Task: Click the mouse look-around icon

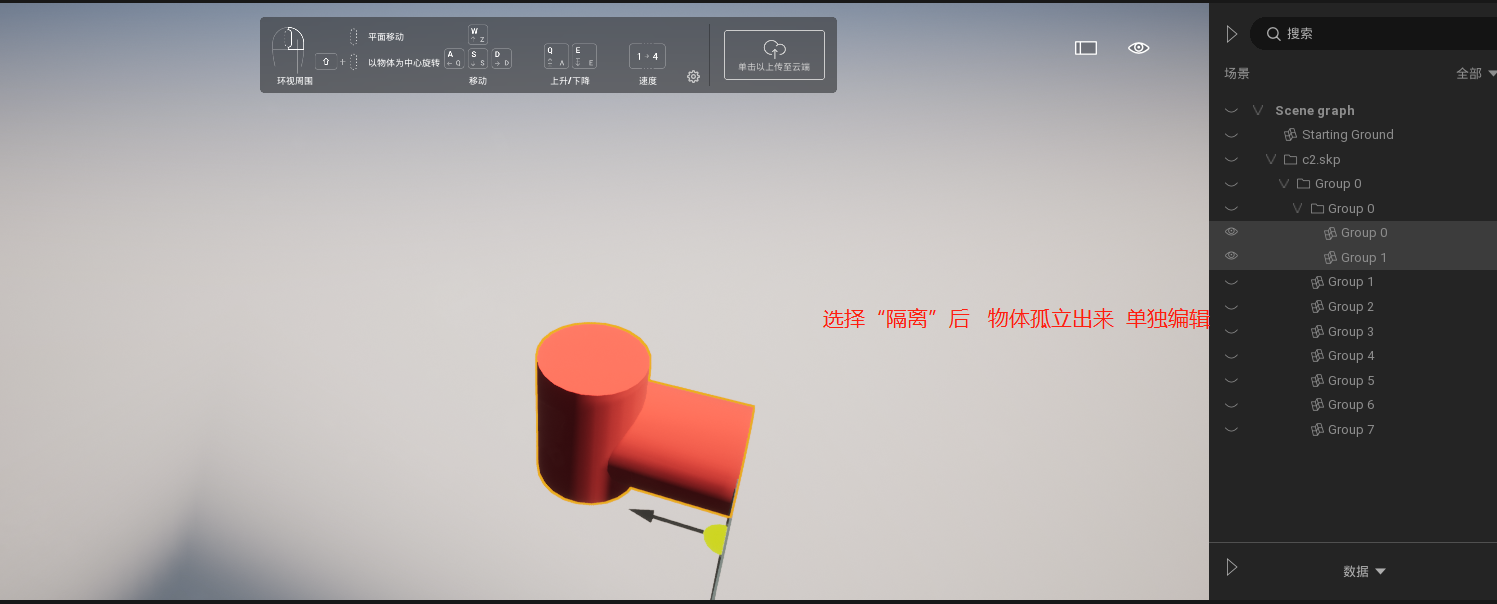Action: point(288,49)
